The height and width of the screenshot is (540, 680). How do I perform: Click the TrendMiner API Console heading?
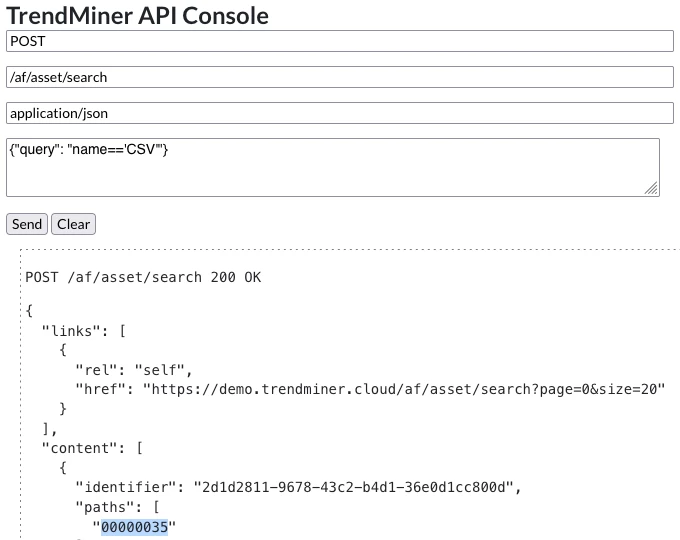click(x=138, y=15)
